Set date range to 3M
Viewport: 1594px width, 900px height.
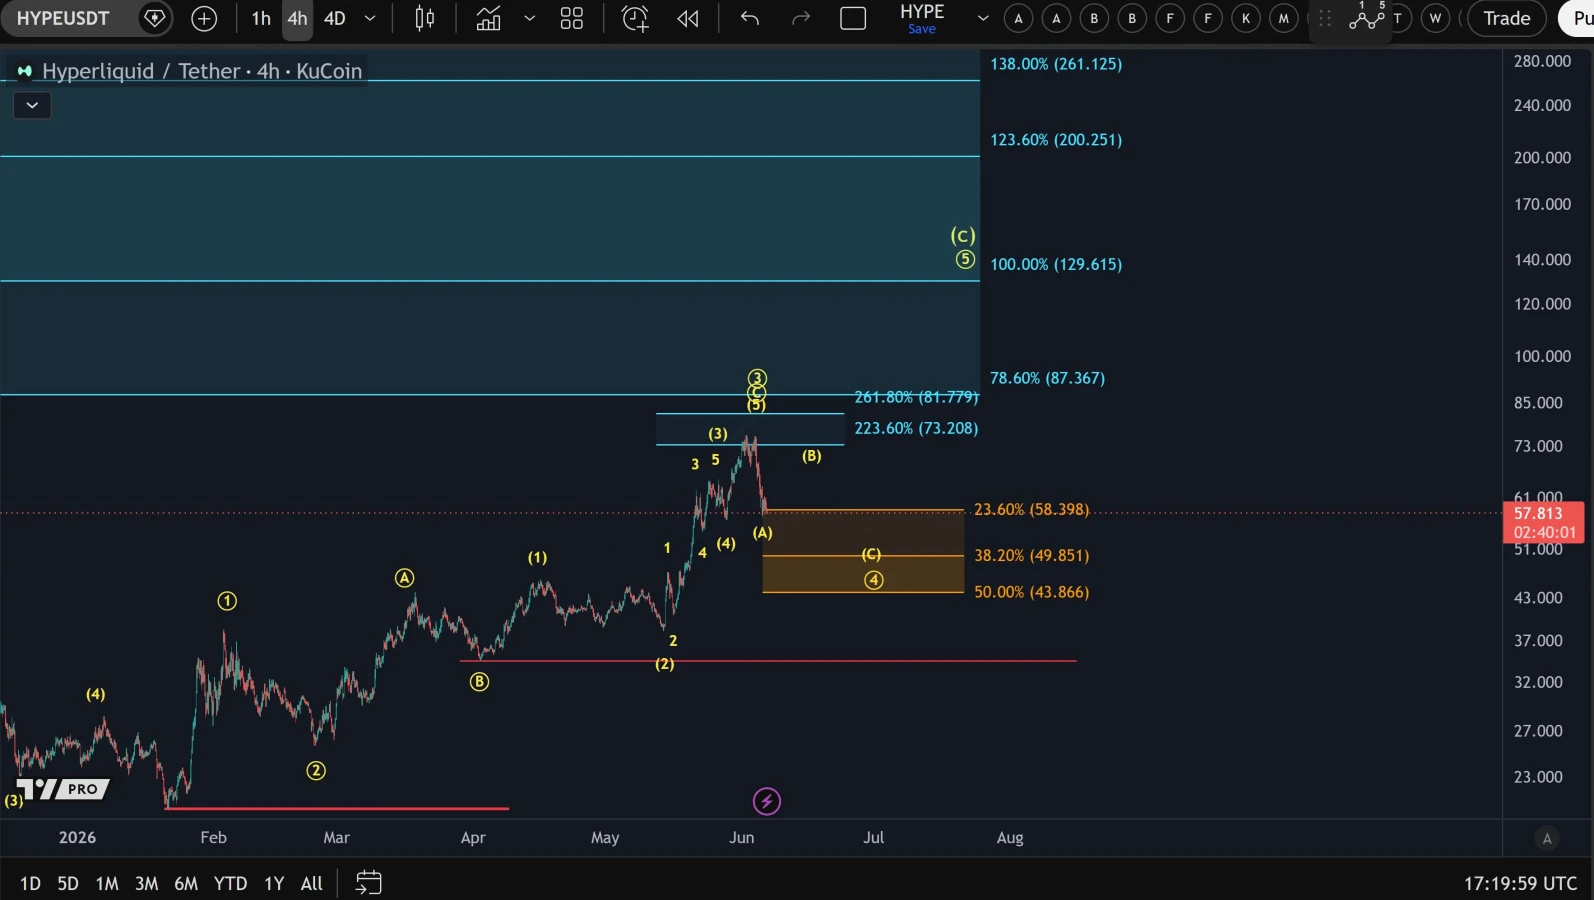coord(147,883)
